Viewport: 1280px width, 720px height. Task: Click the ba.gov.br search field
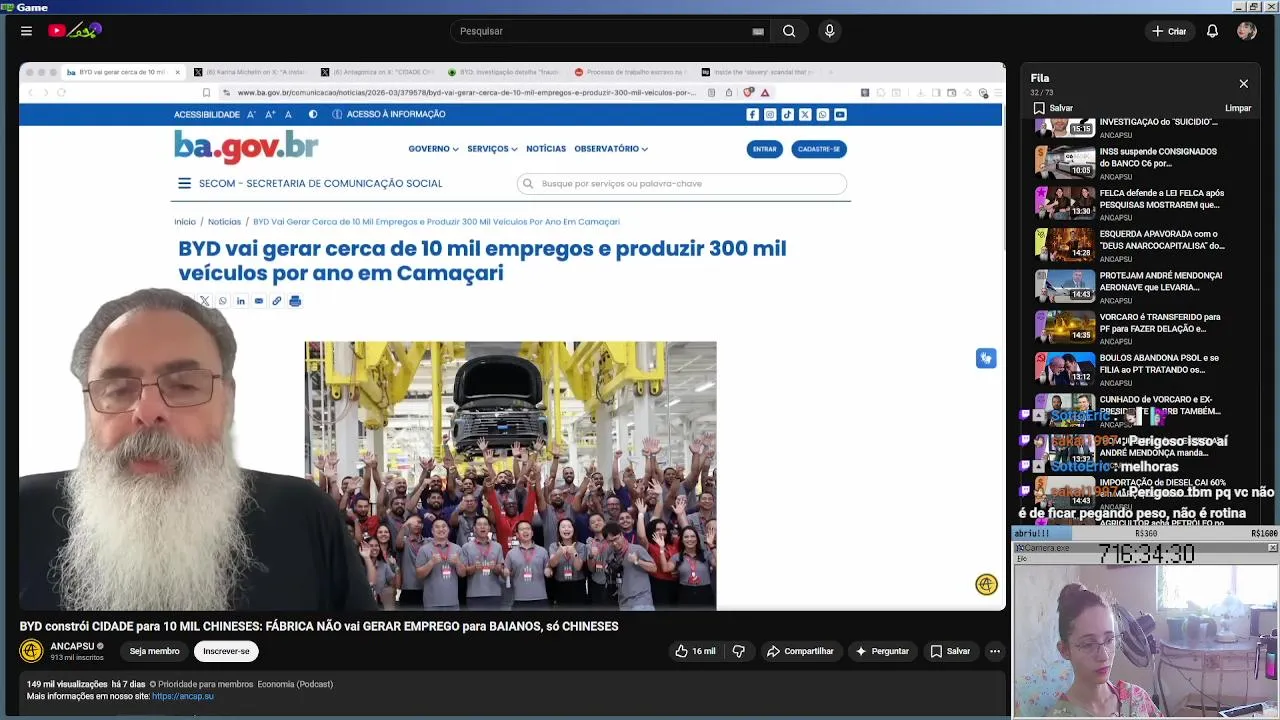point(682,183)
